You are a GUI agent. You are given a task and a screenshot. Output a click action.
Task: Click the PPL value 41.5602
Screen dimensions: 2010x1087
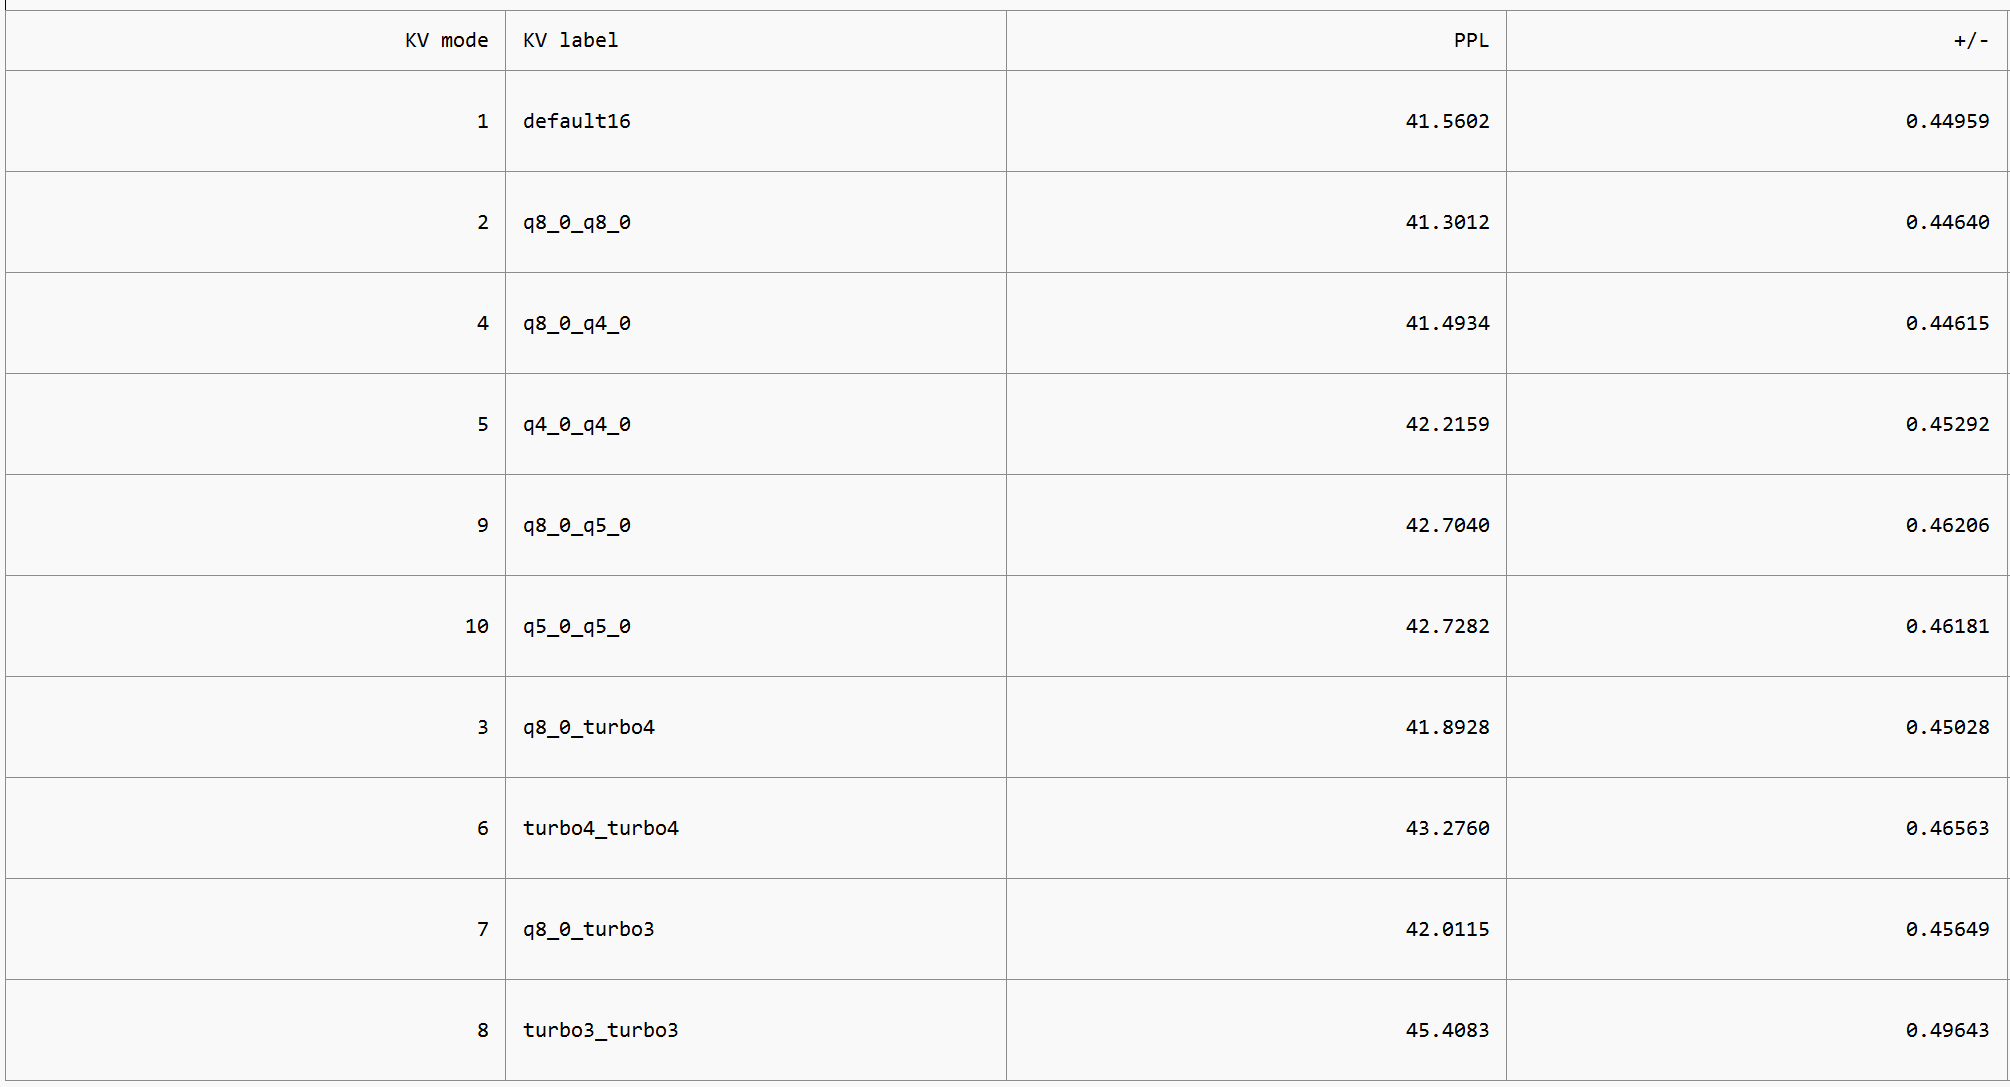(1447, 121)
